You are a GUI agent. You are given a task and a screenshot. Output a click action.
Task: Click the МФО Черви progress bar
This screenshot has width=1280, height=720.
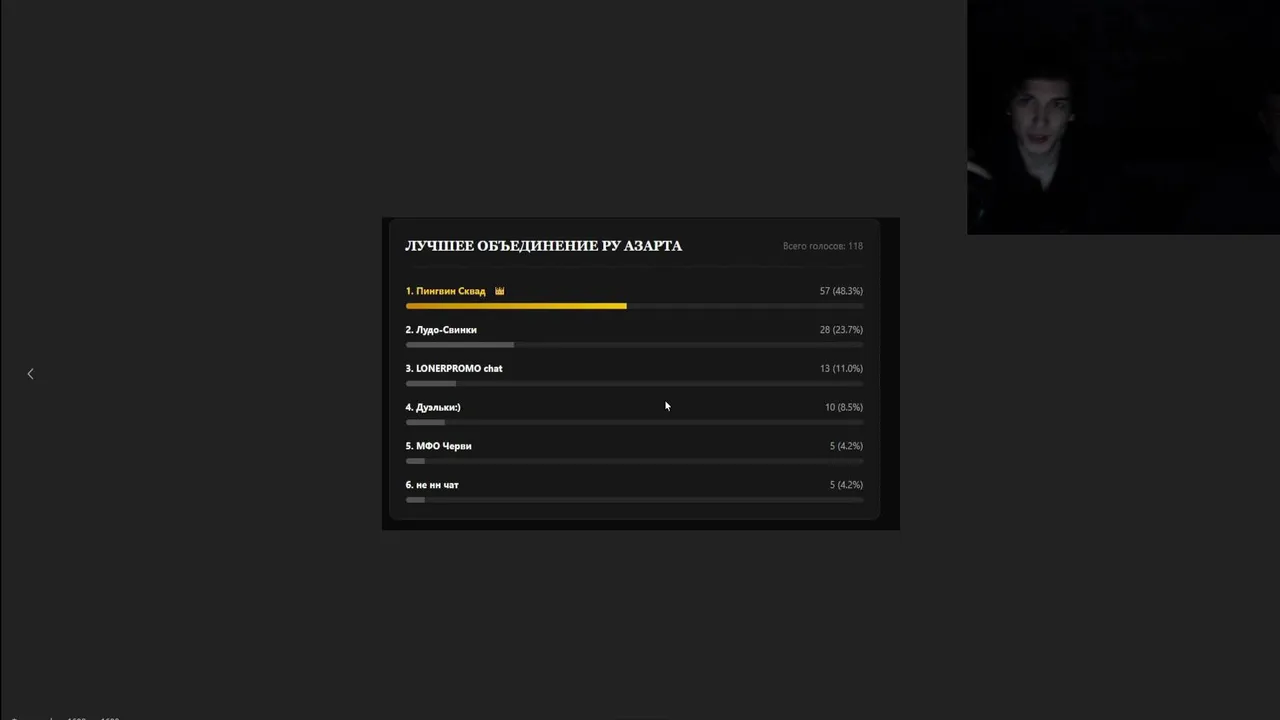coord(416,461)
